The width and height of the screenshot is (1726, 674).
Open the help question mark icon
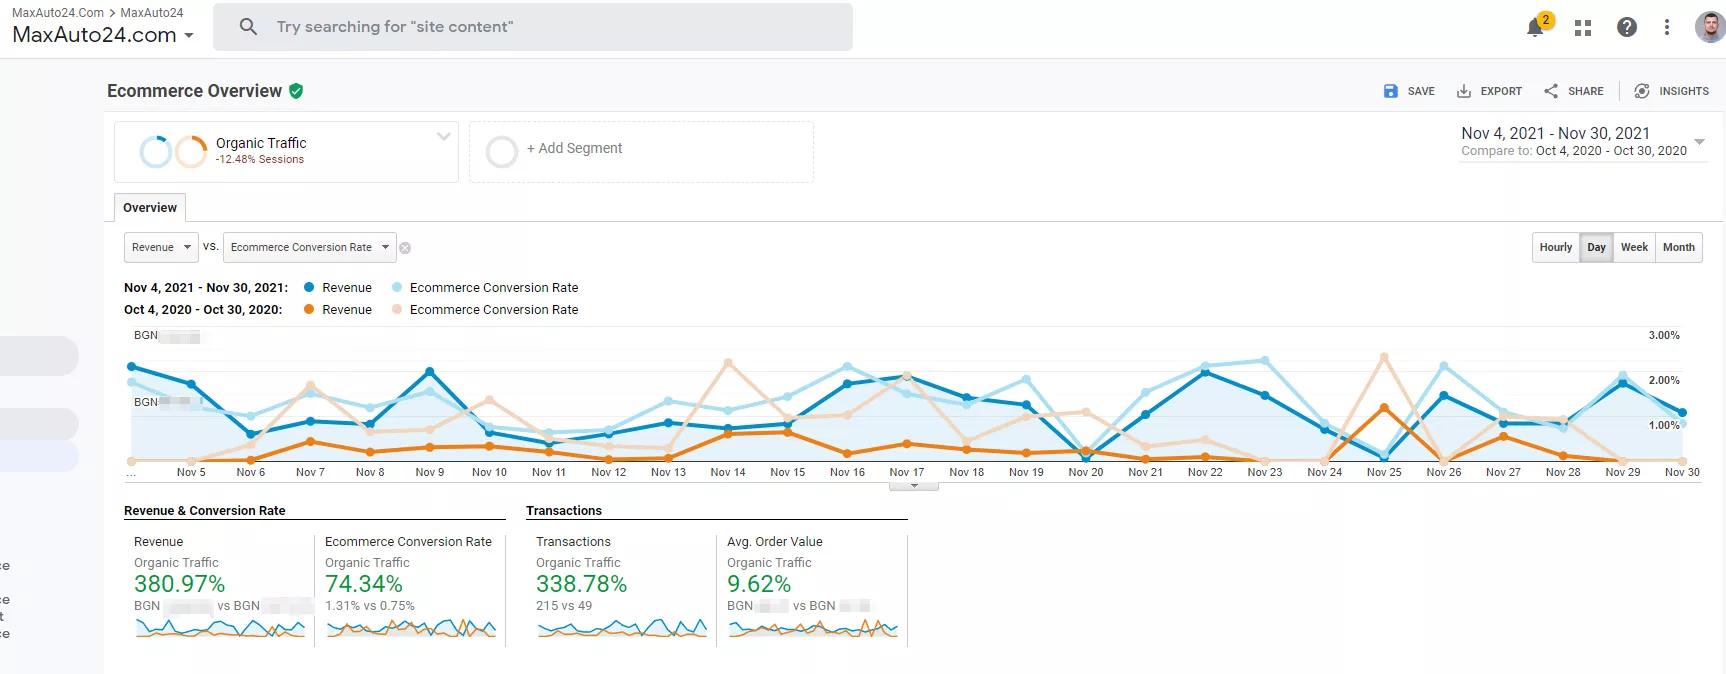pyautogui.click(x=1627, y=27)
